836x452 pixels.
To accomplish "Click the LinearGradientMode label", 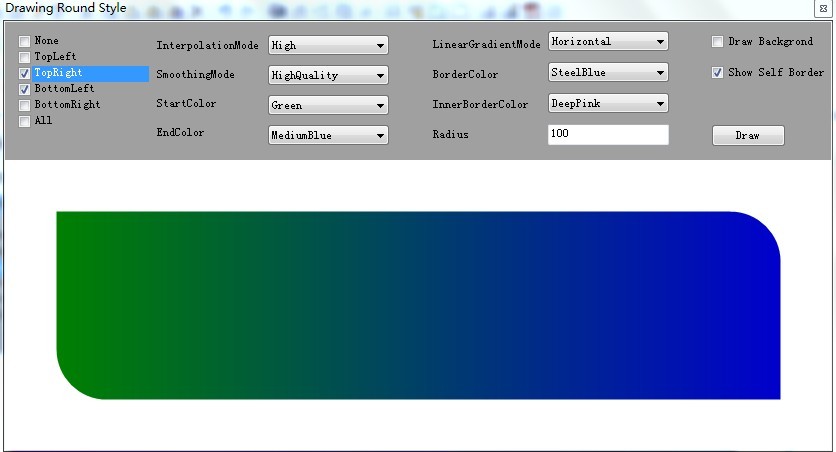I will click(486, 45).
